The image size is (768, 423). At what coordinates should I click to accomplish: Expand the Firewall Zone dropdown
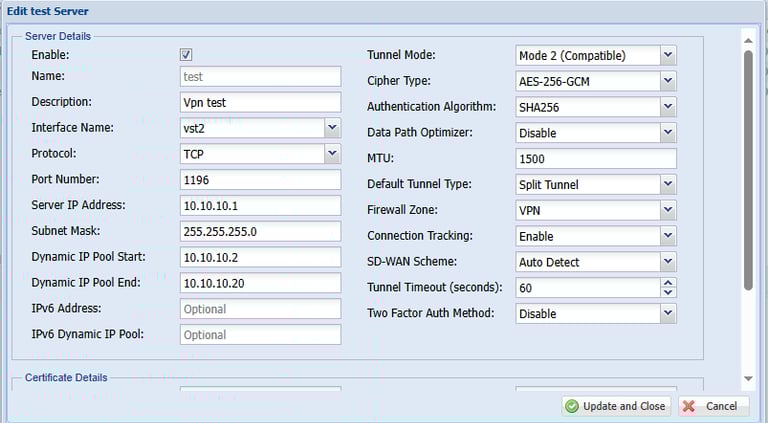pos(668,211)
